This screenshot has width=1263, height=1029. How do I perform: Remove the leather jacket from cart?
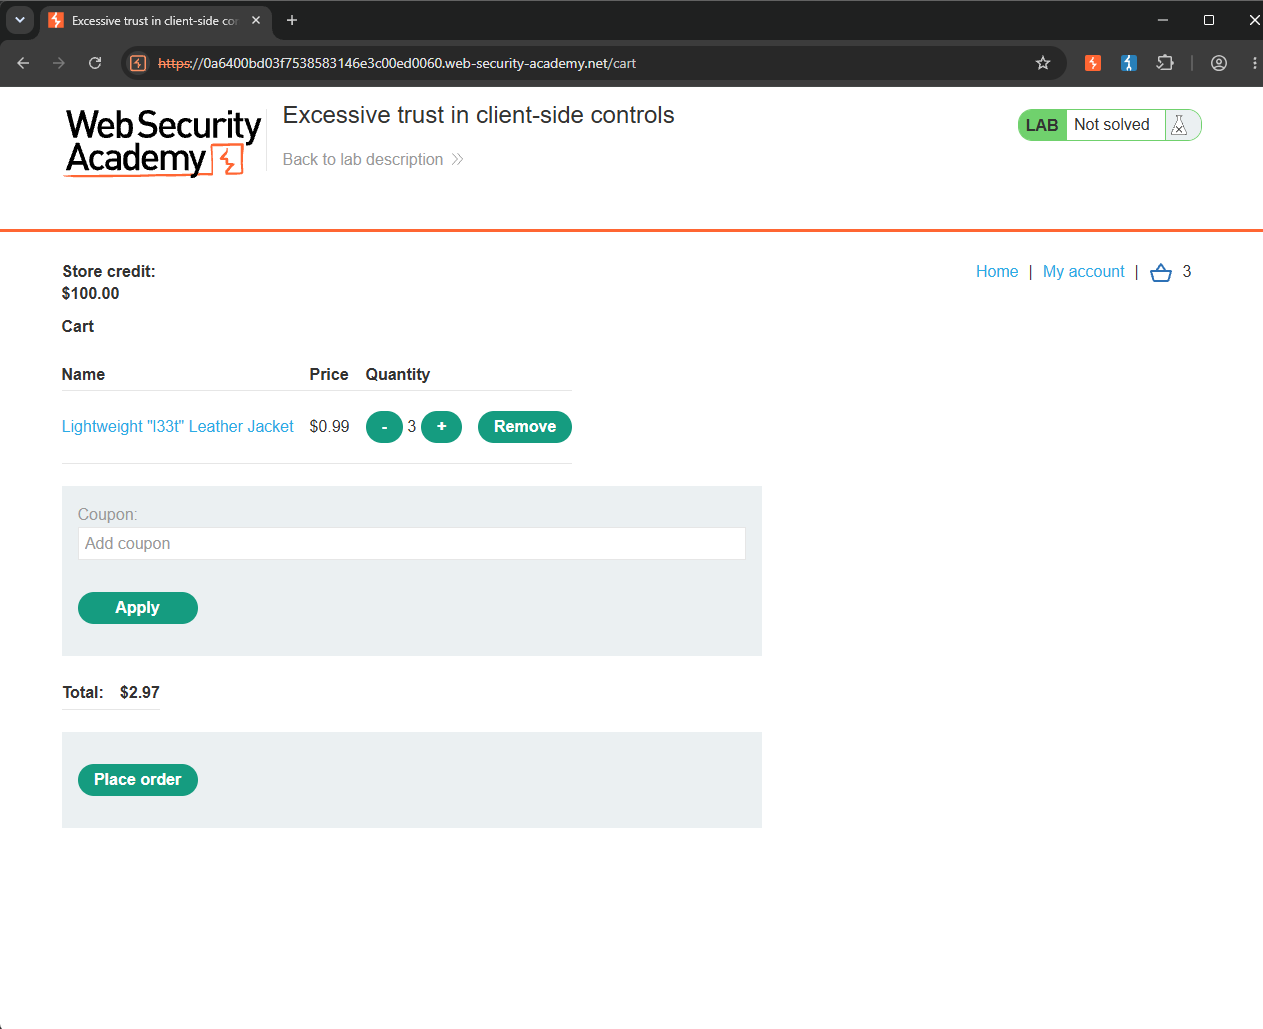525,427
